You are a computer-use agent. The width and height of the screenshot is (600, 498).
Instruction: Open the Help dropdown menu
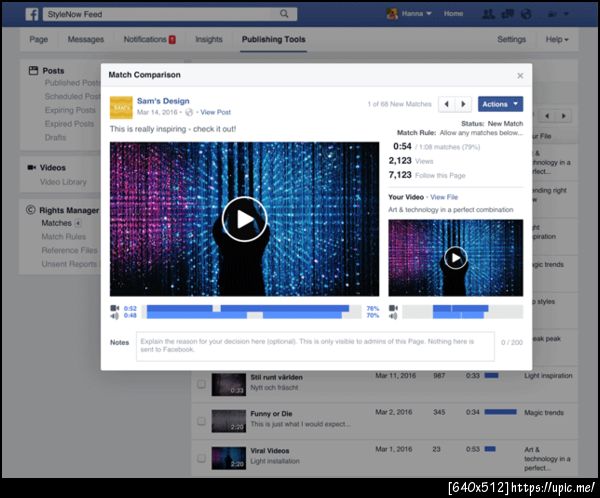point(557,39)
